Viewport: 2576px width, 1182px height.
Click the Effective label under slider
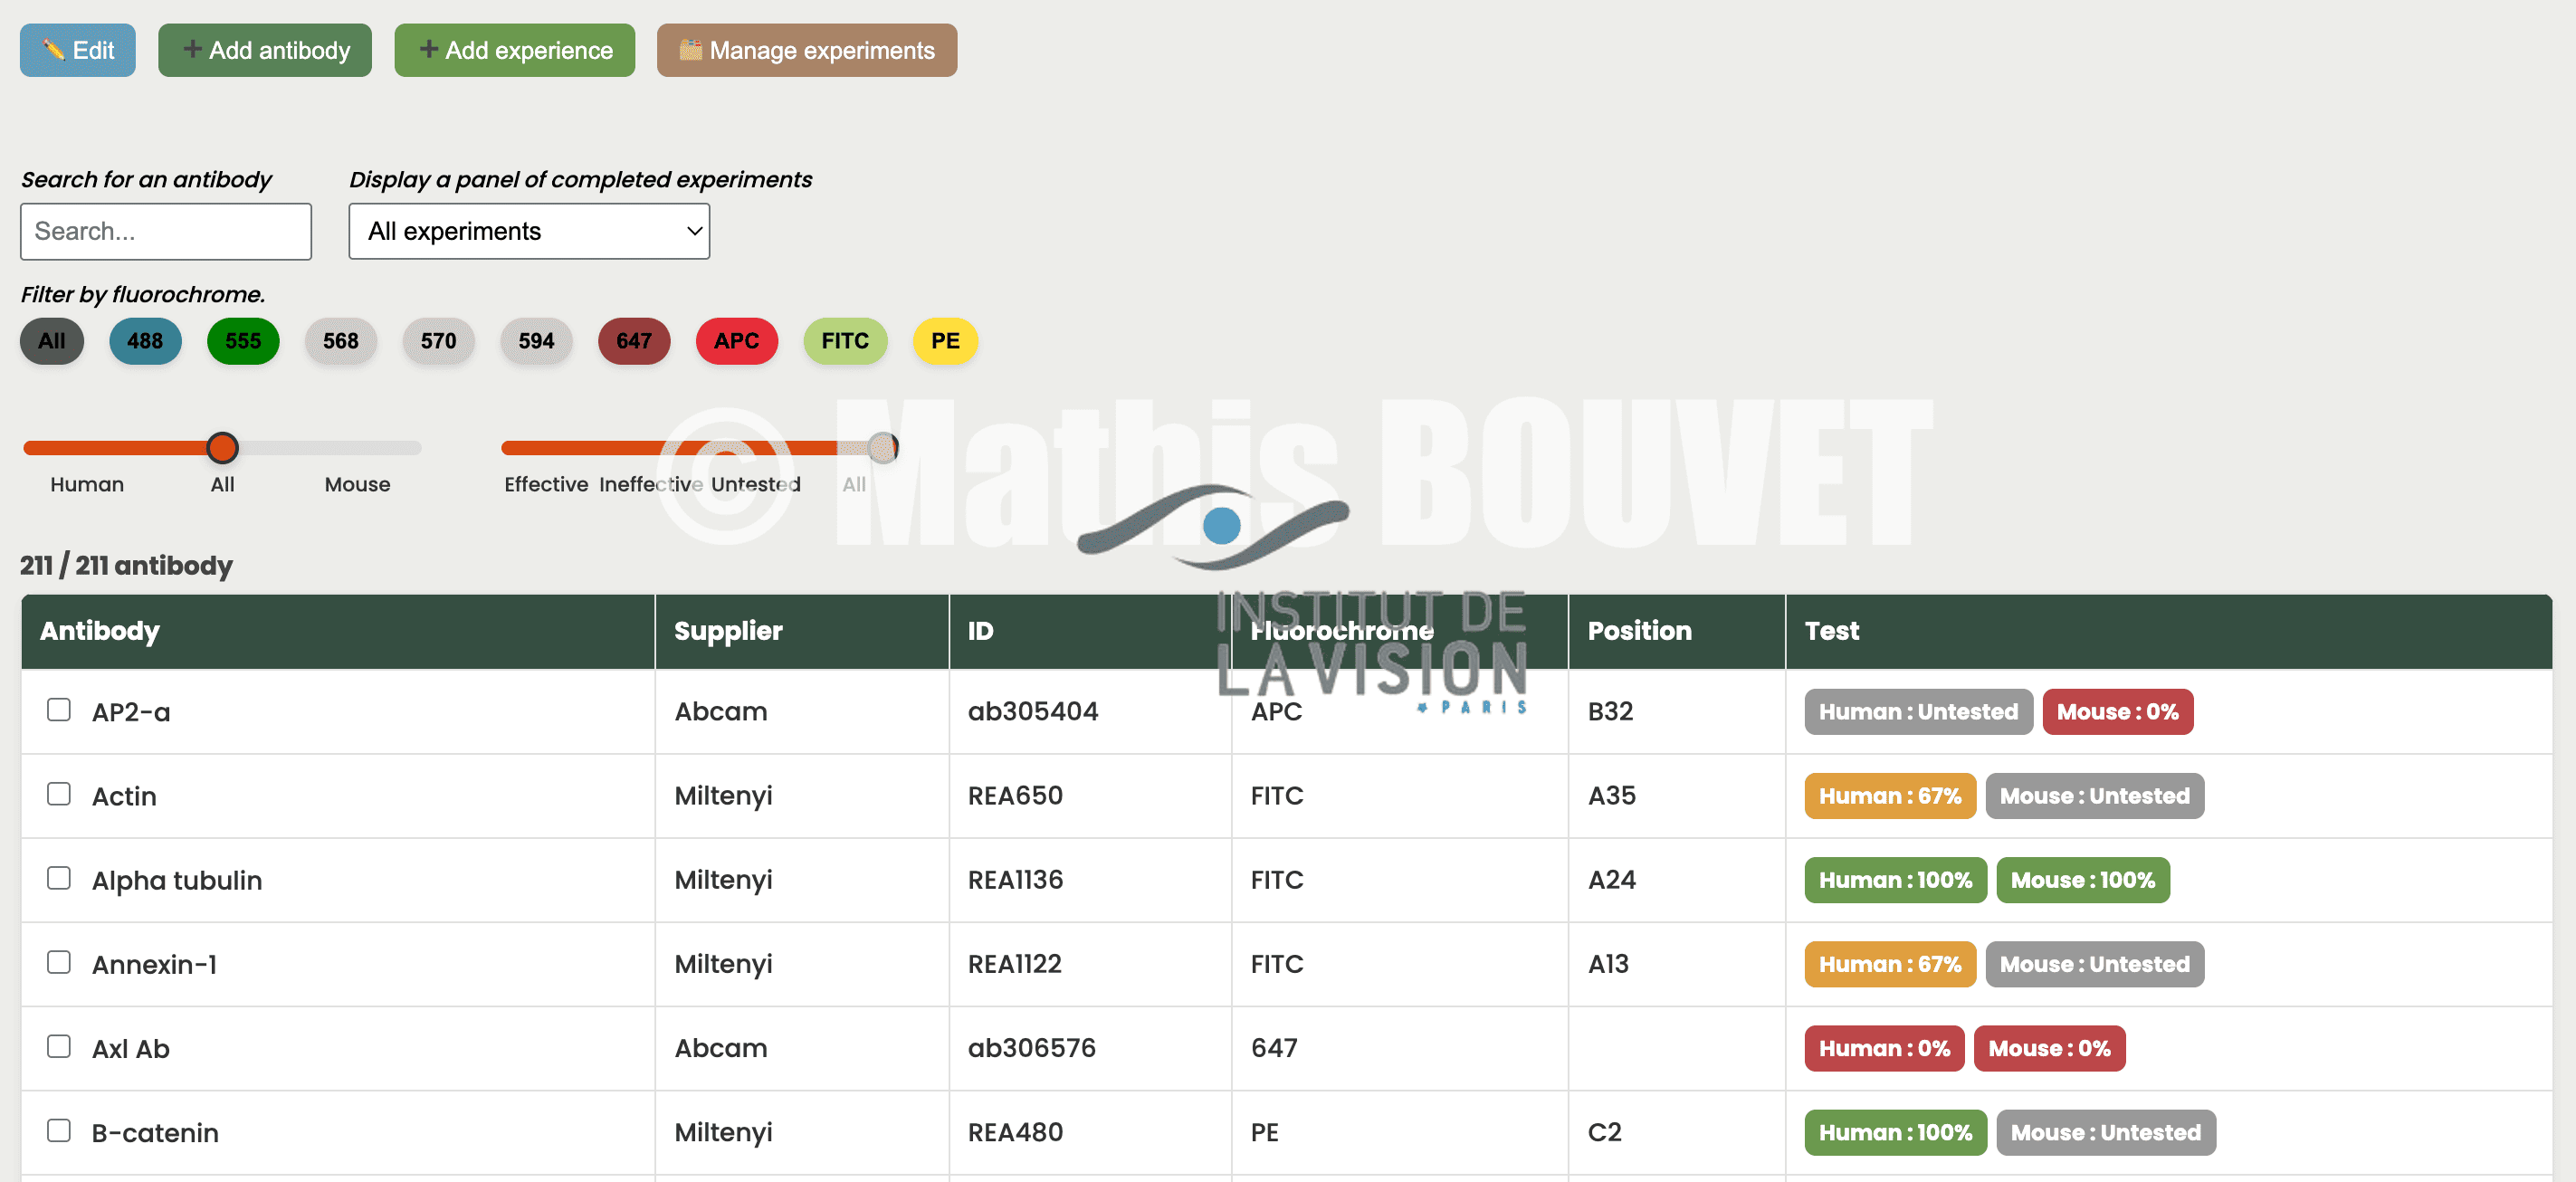[x=546, y=484]
